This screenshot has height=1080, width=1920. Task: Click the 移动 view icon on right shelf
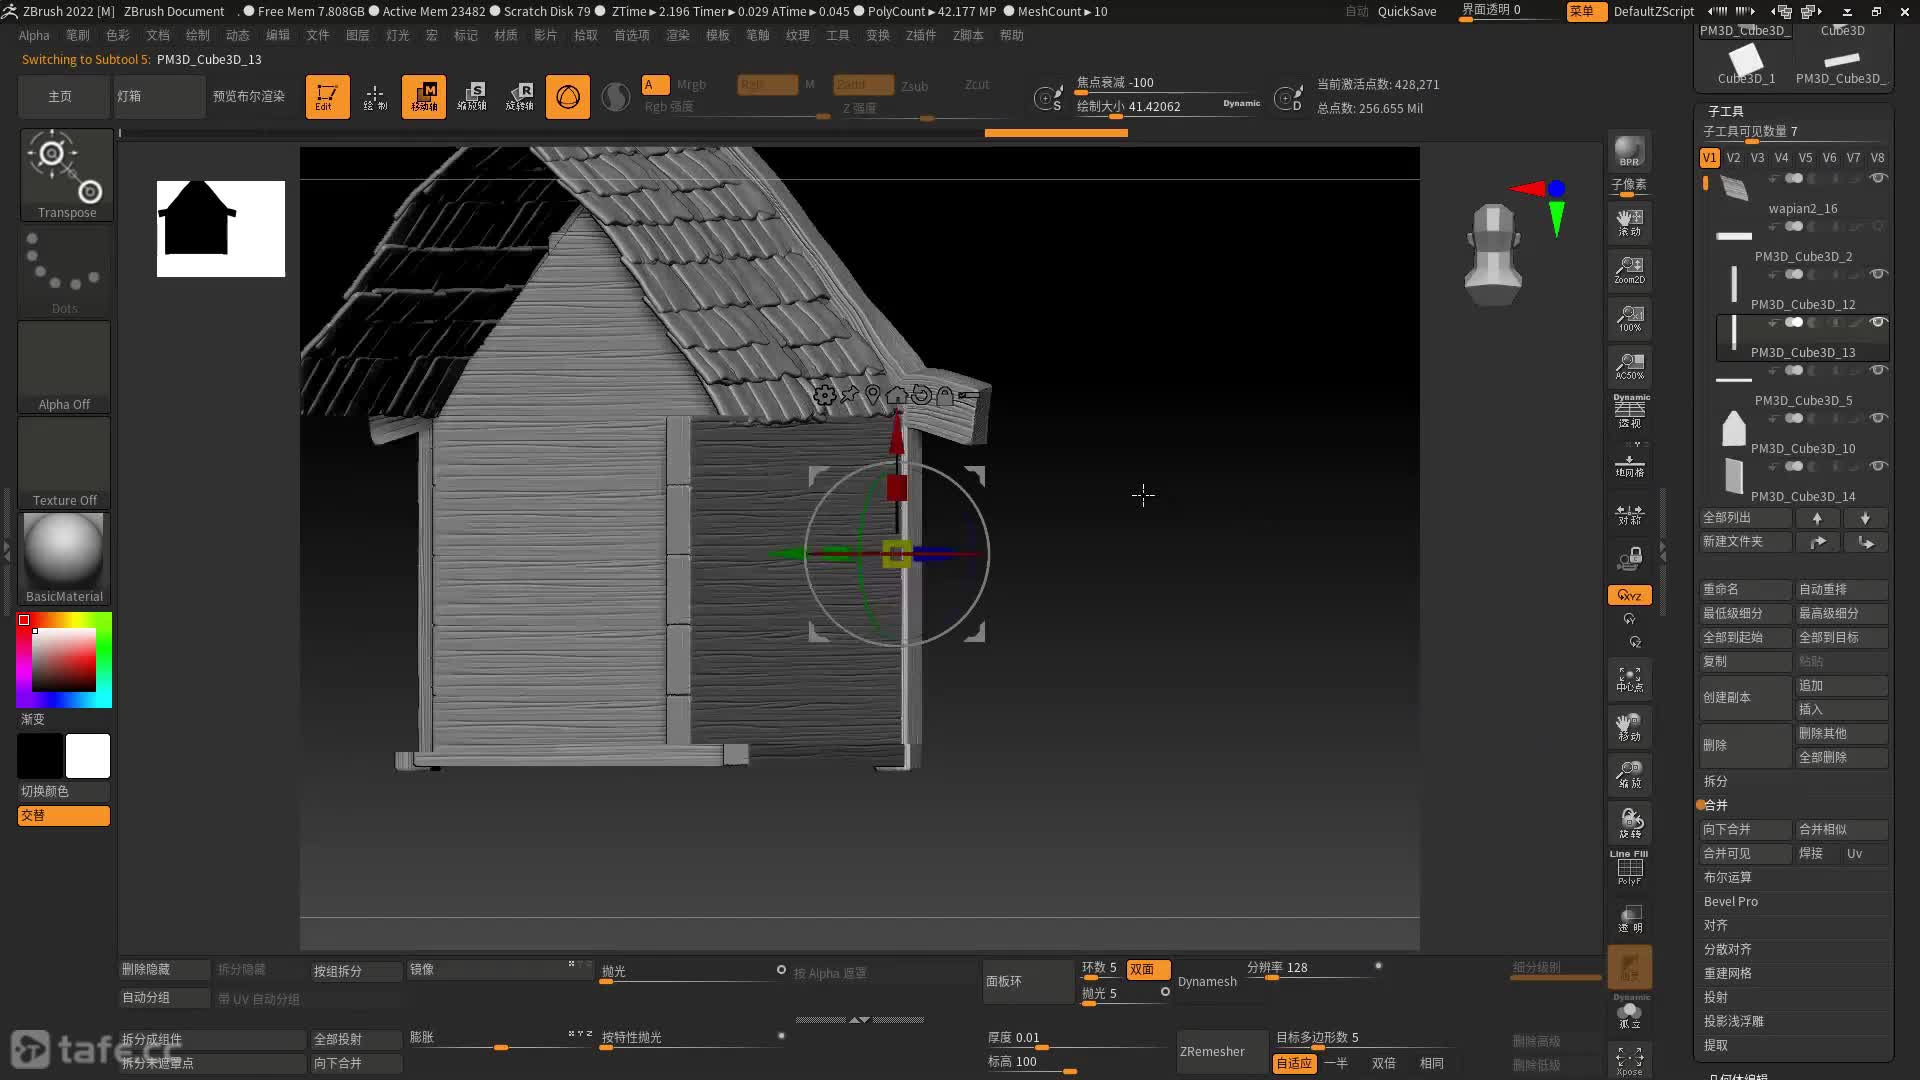coord(1629,727)
